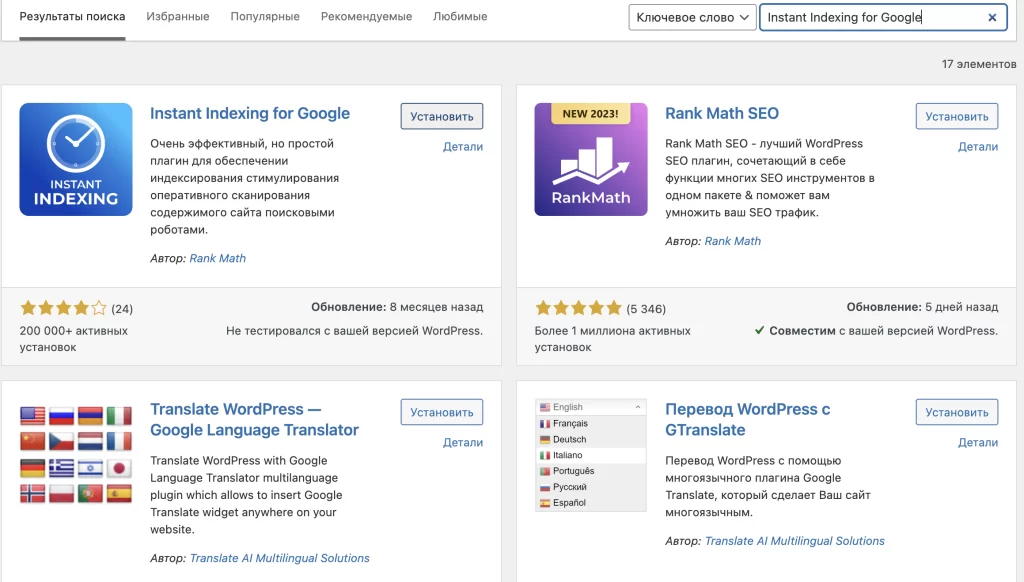Open author Translate AI link under GTranslate
The height and width of the screenshot is (582, 1024).
795,541
